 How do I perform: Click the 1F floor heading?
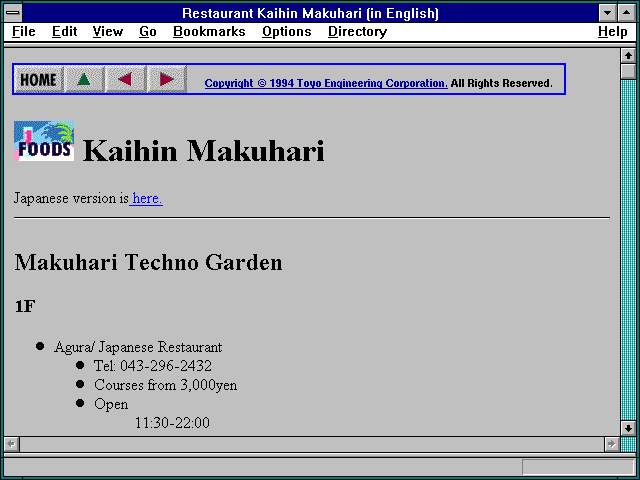pyautogui.click(x=25, y=306)
